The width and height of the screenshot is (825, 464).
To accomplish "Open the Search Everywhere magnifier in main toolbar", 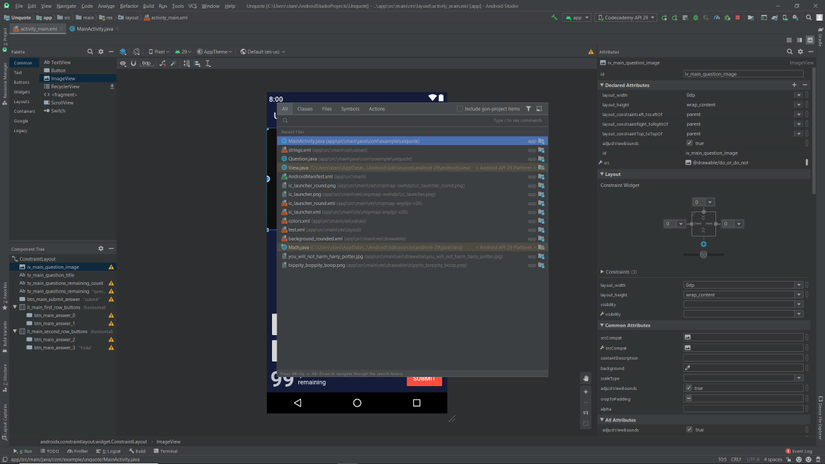I will (809, 17).
